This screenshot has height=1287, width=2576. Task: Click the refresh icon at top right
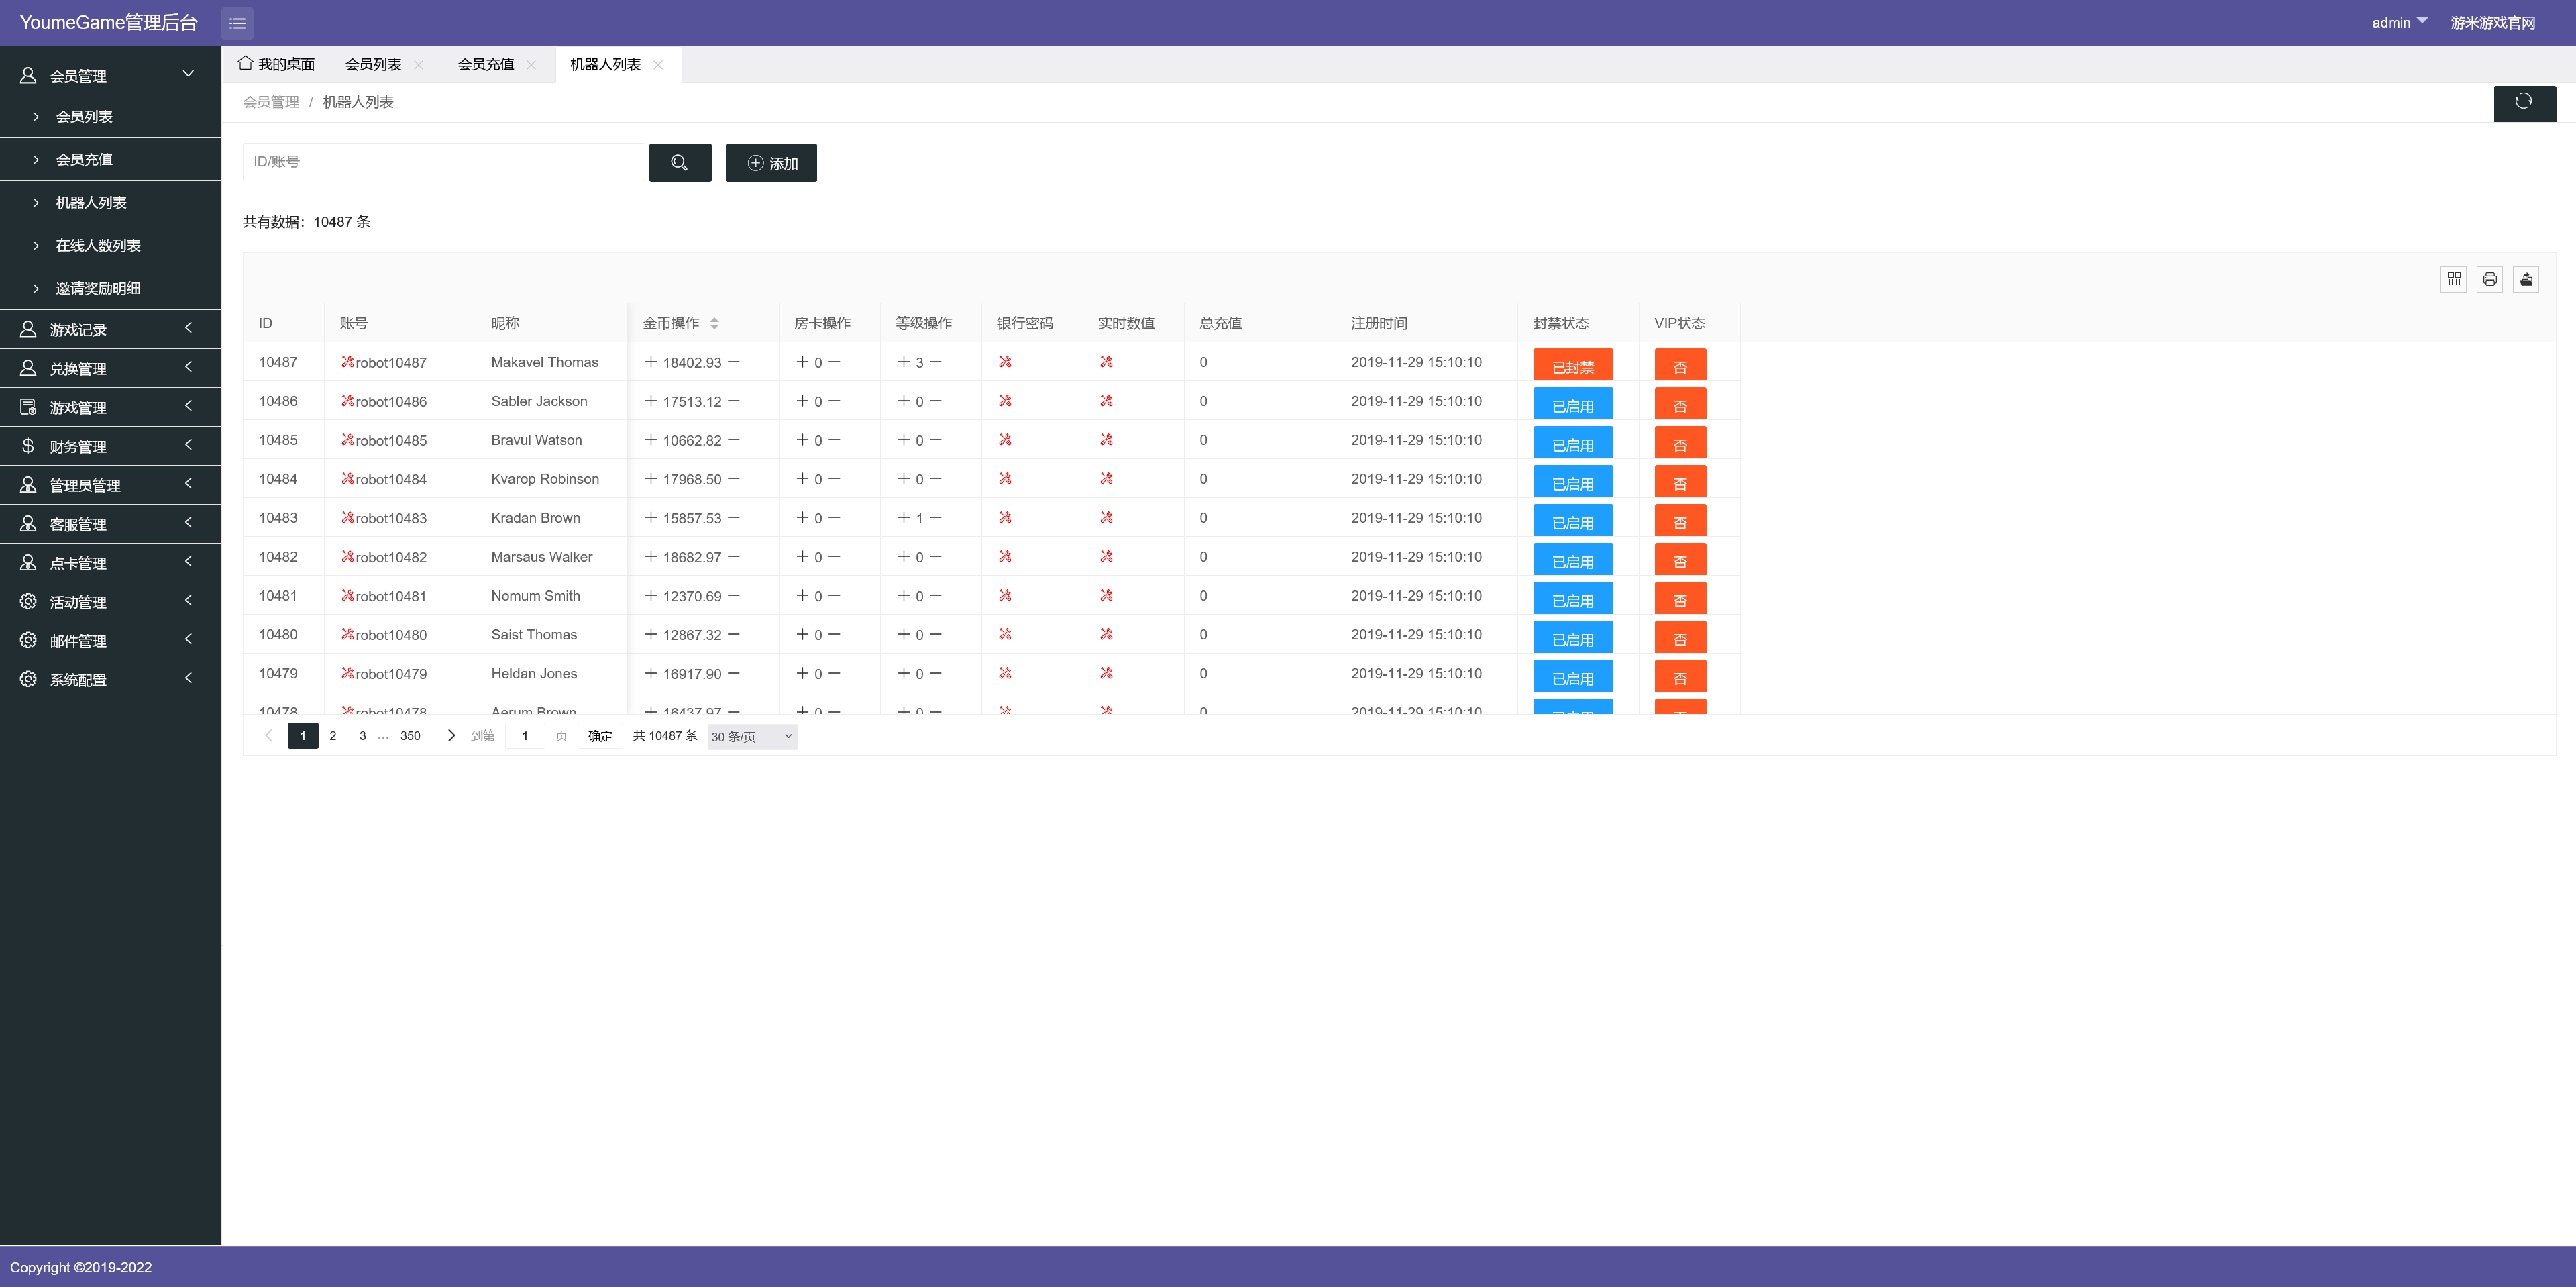coord(2523,102)
